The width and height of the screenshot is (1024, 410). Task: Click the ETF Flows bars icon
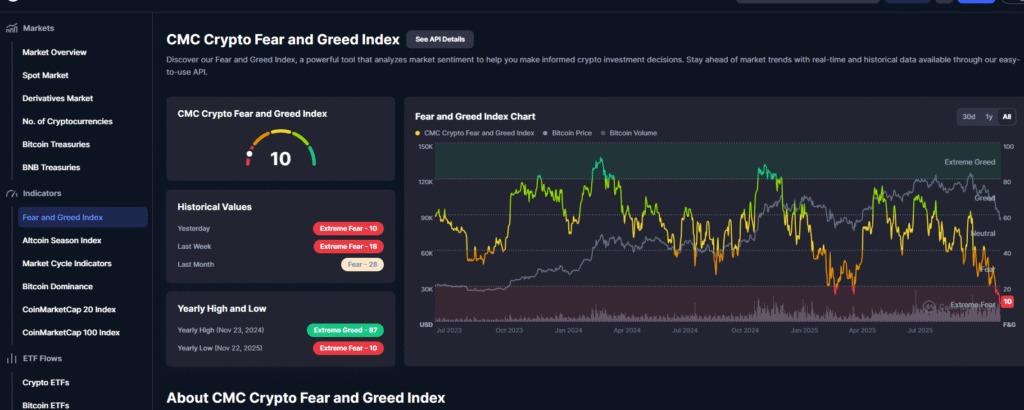pyautogui.click(x=12, y=358)
